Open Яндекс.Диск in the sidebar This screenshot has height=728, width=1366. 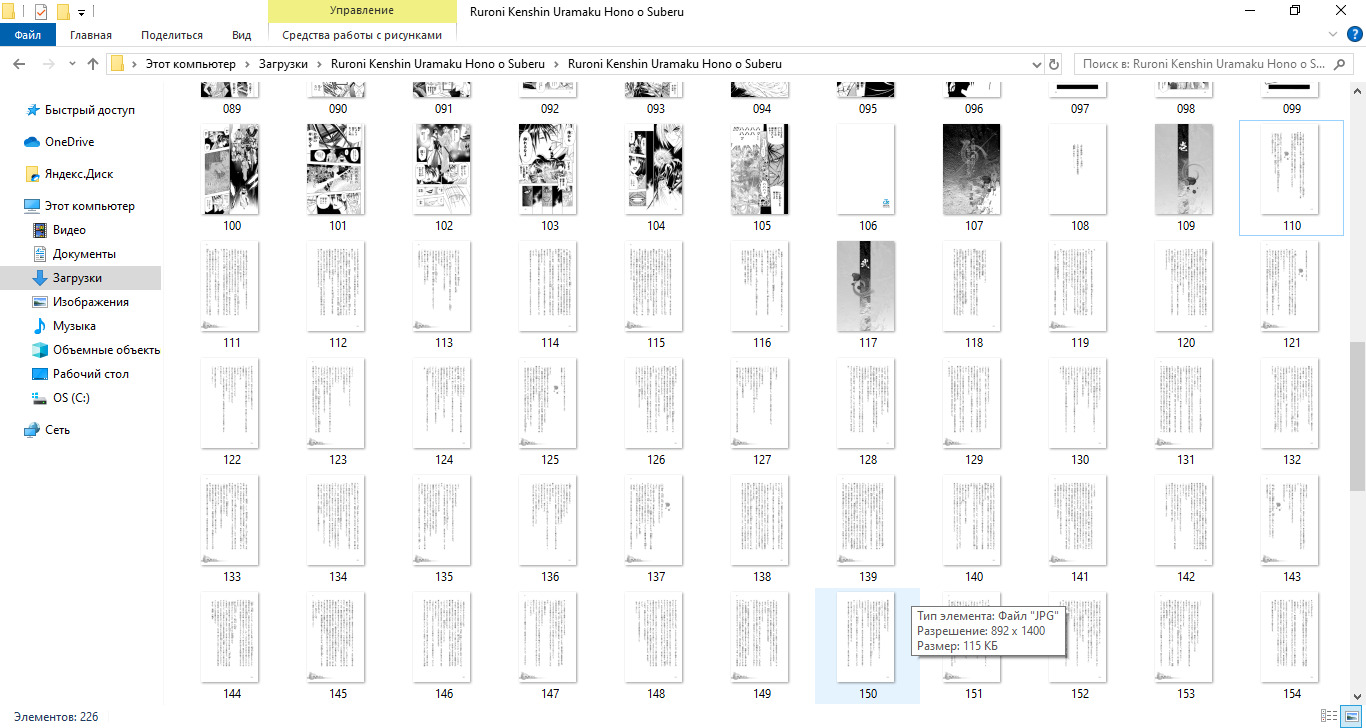pyautogui.click(x=78, y=174)
